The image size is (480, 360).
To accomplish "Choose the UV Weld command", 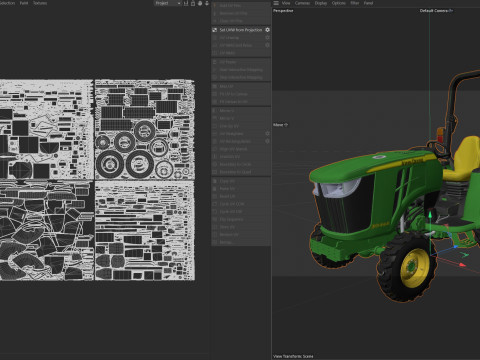I will 241,53.
